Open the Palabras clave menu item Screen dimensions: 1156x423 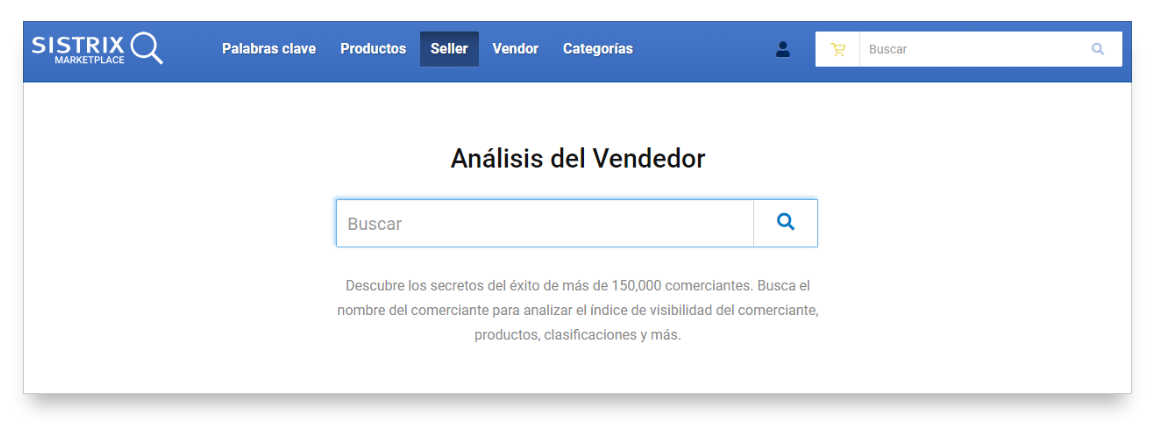point(268,49)
